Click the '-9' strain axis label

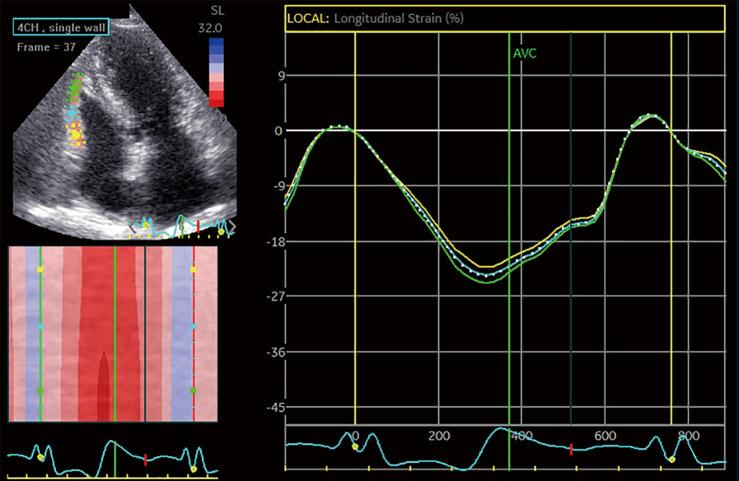pos(278,186)
